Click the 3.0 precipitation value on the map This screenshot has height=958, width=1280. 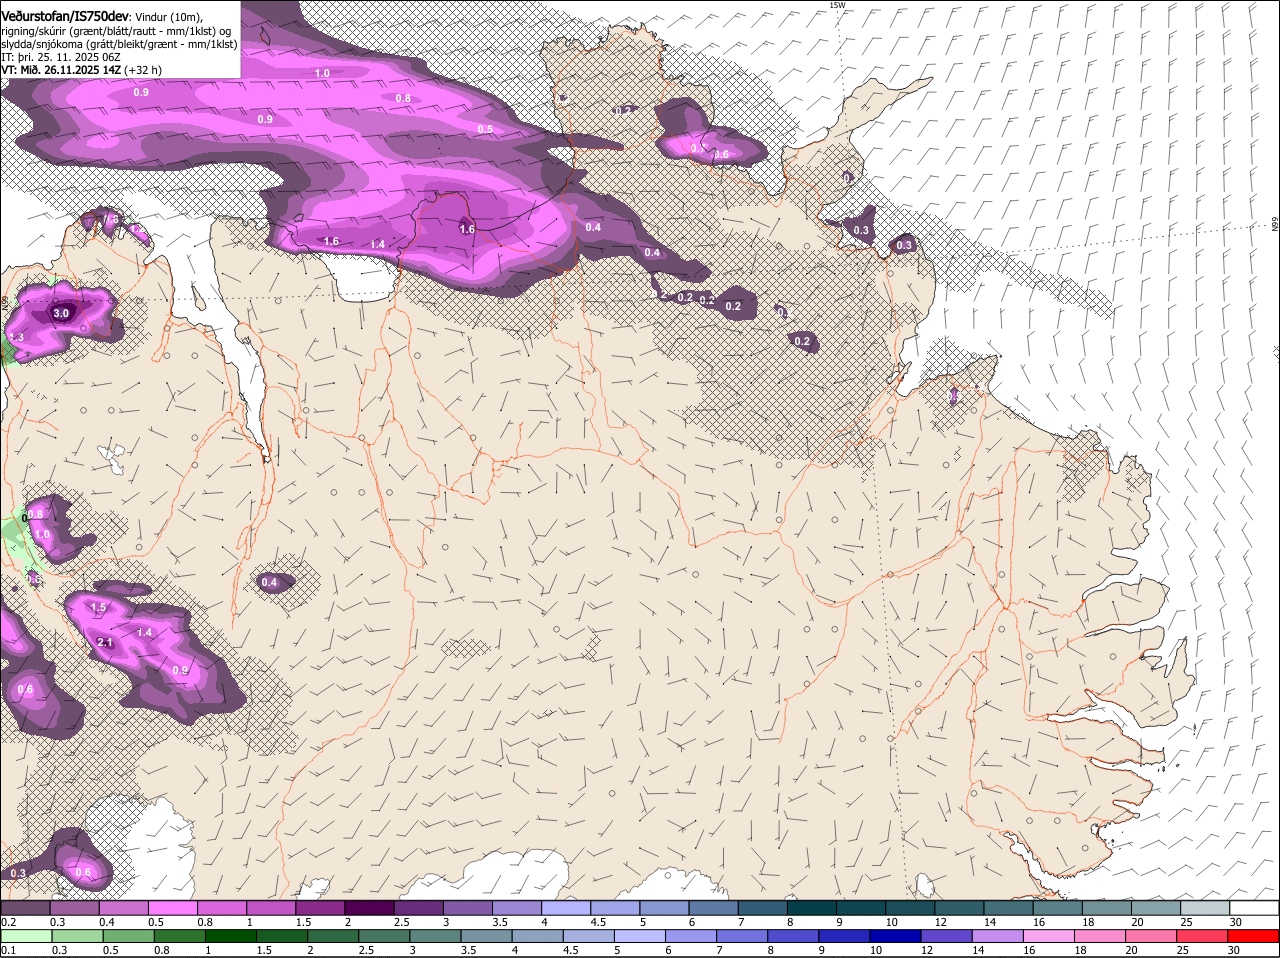pos(61,313)
